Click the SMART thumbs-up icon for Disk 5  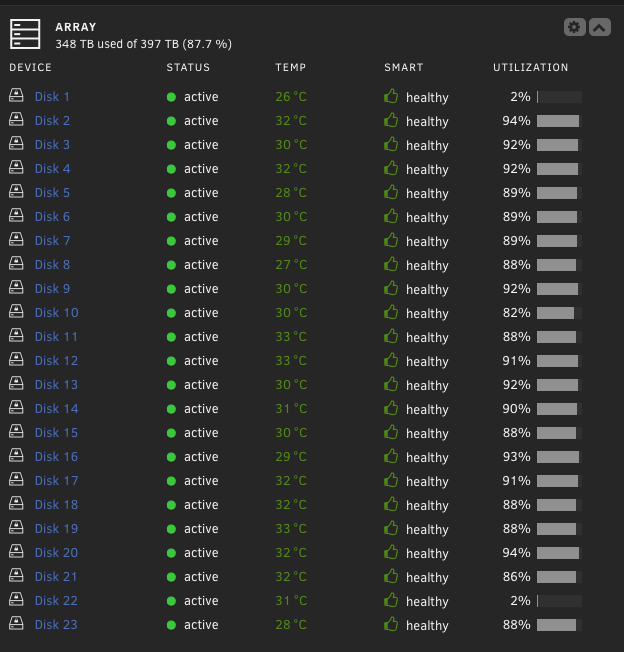391,193
